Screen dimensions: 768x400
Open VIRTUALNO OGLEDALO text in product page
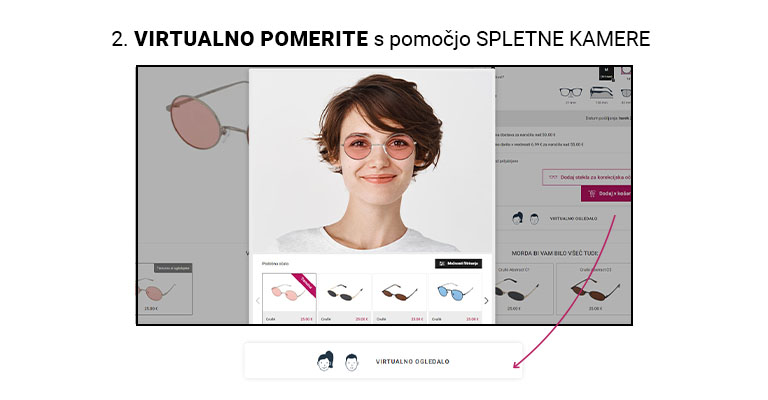coord(574,219)
